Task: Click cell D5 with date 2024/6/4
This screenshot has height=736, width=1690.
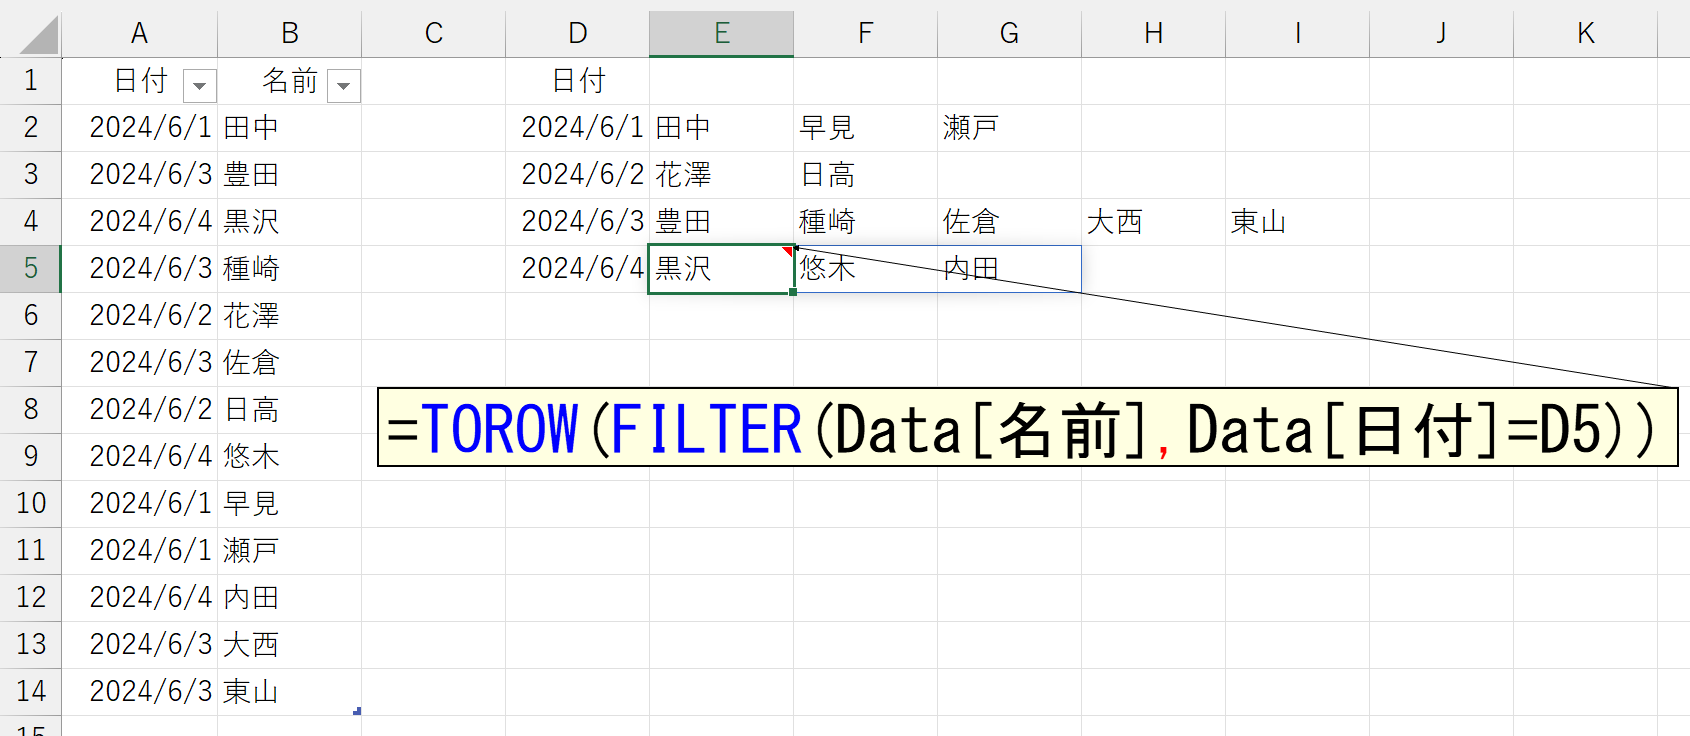Action: pos(578,269)
